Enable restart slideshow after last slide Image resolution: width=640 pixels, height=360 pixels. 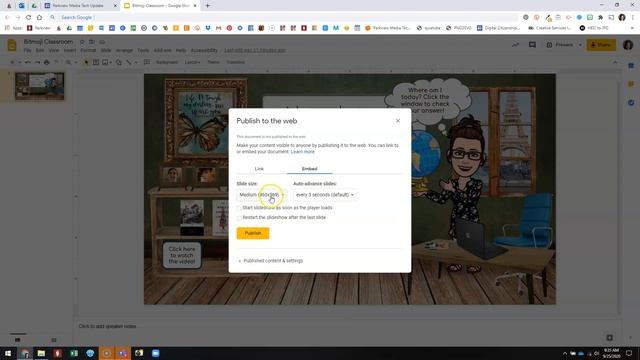(239, 218)
